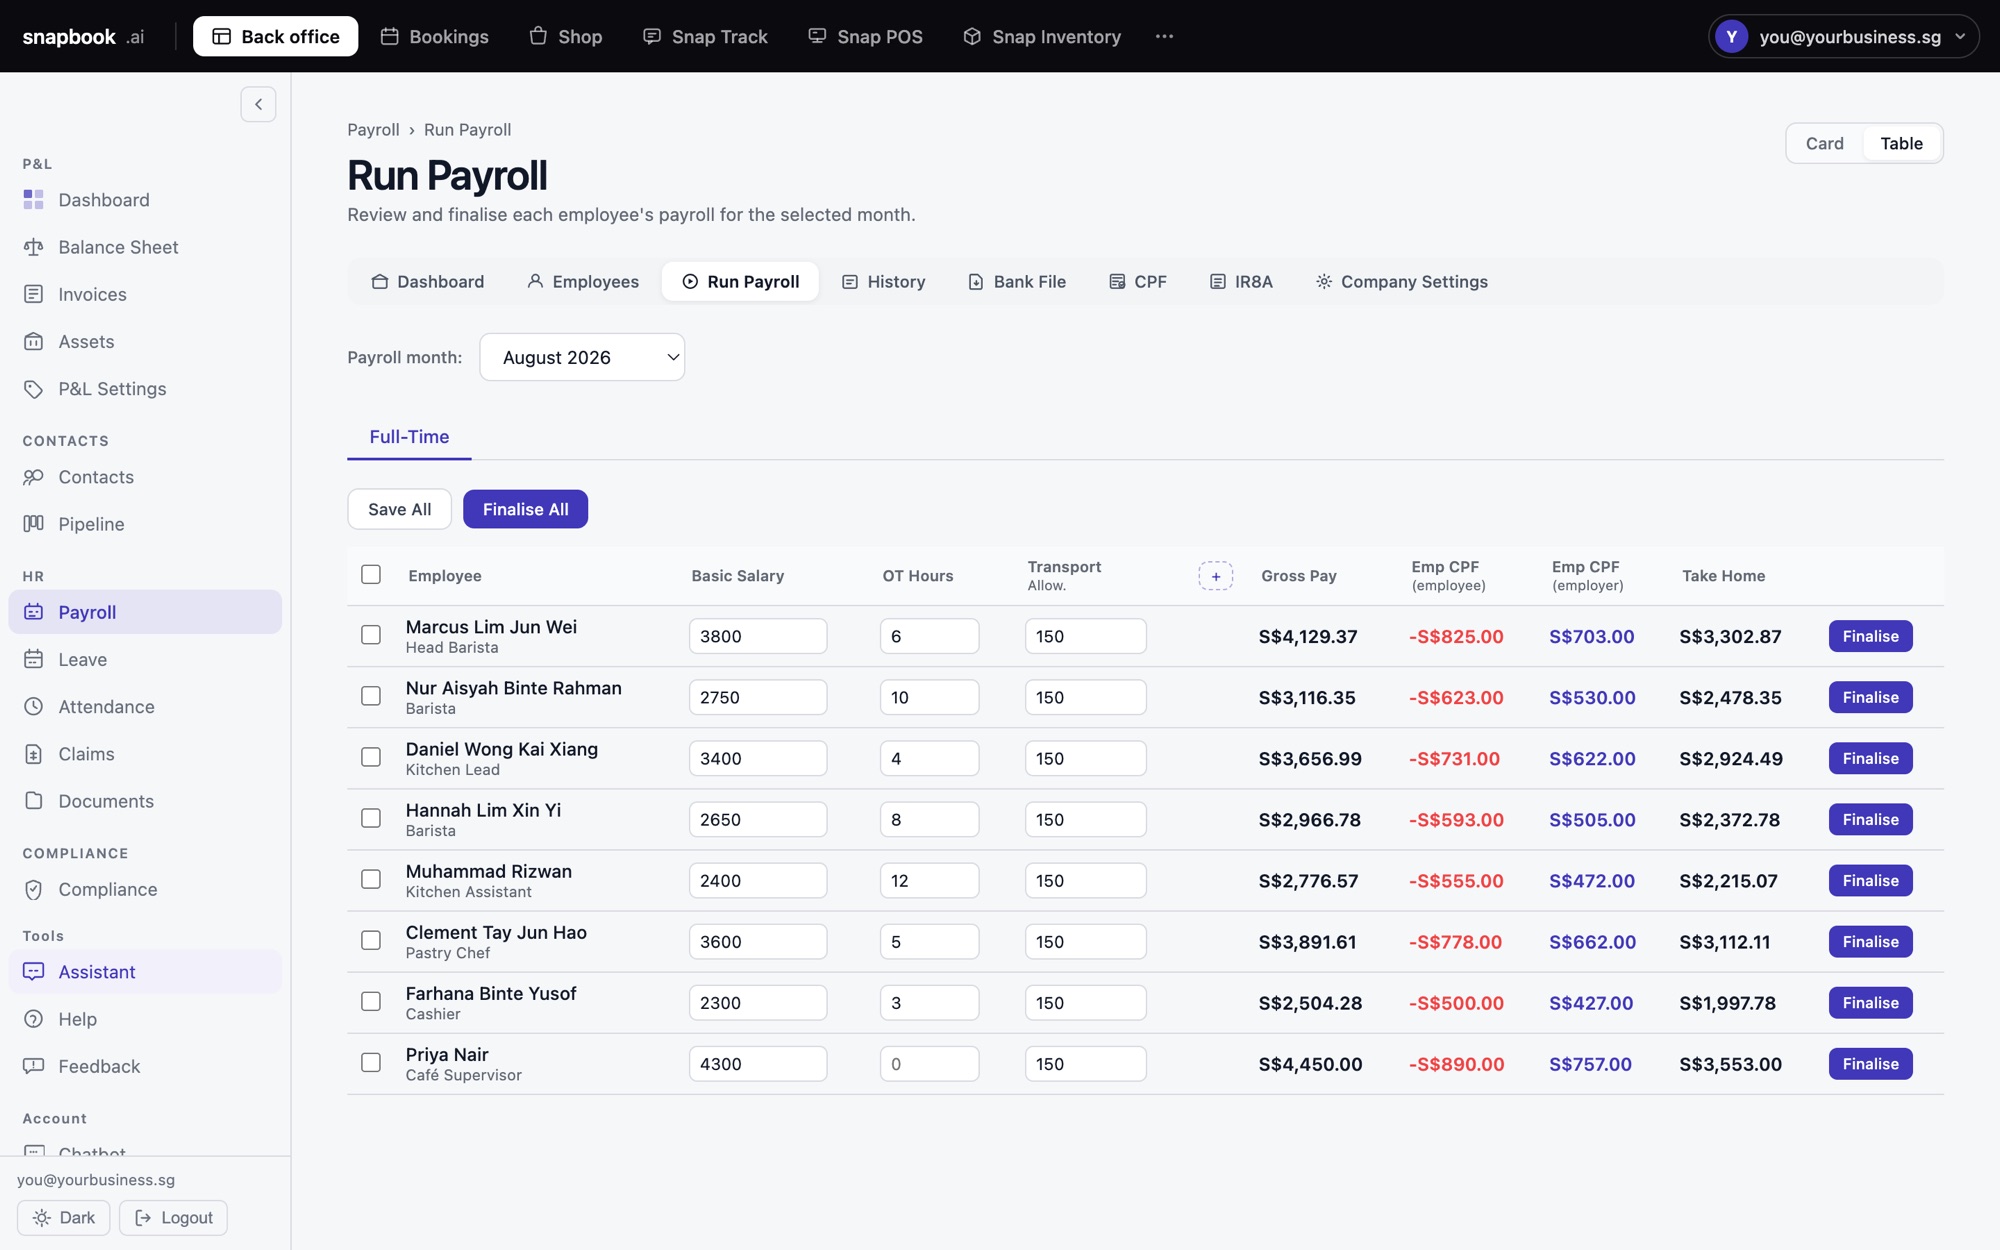The image size is (2000, 1250).
Task: Finalise payroll for Priya Nair
Action: tap(1870, 1064)
